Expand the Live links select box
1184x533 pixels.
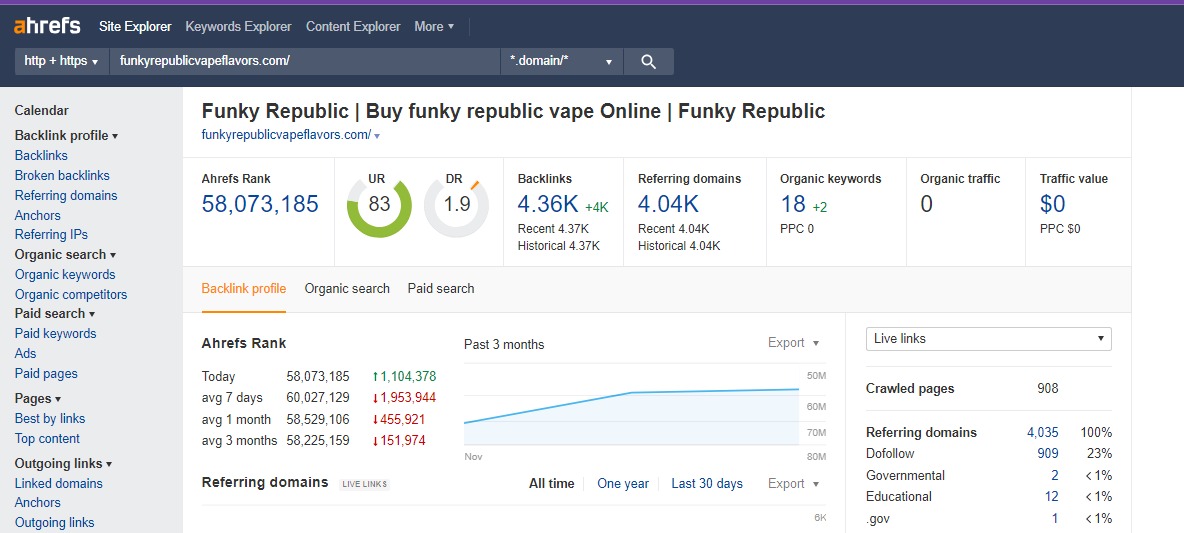(988, 339)
